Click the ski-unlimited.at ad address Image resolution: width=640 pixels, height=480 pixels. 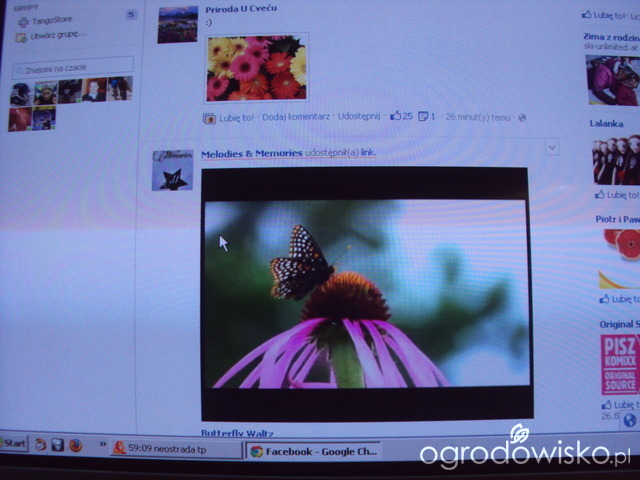(x=611, y=47)
